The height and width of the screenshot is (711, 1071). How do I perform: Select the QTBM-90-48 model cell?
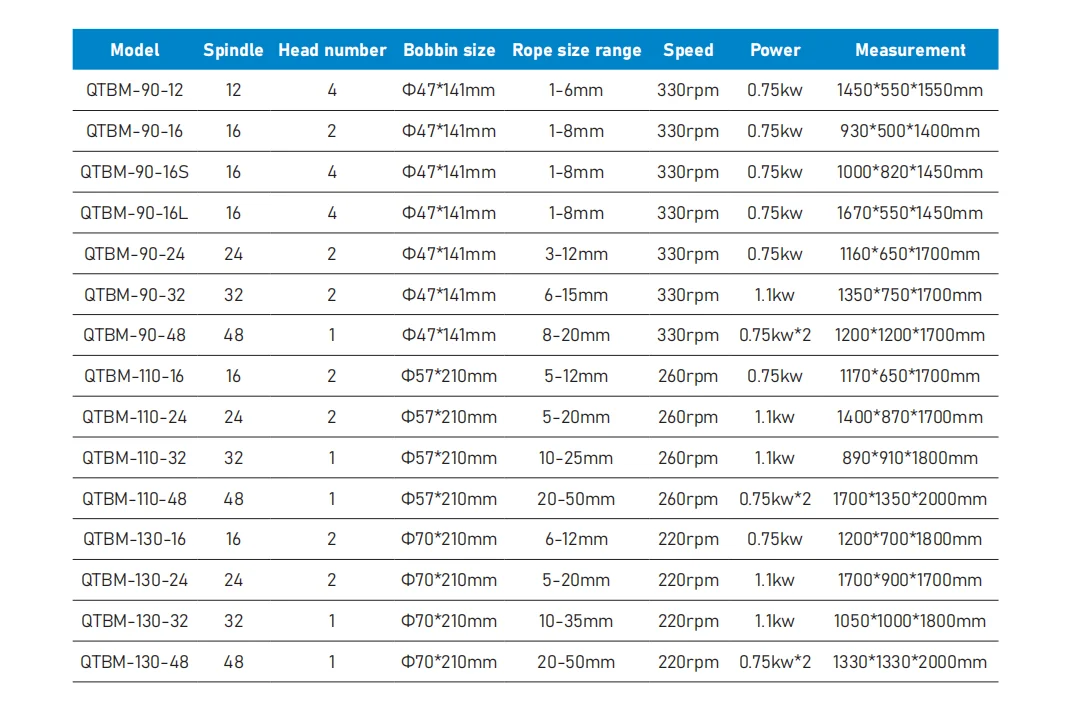(x=135, y=335)
